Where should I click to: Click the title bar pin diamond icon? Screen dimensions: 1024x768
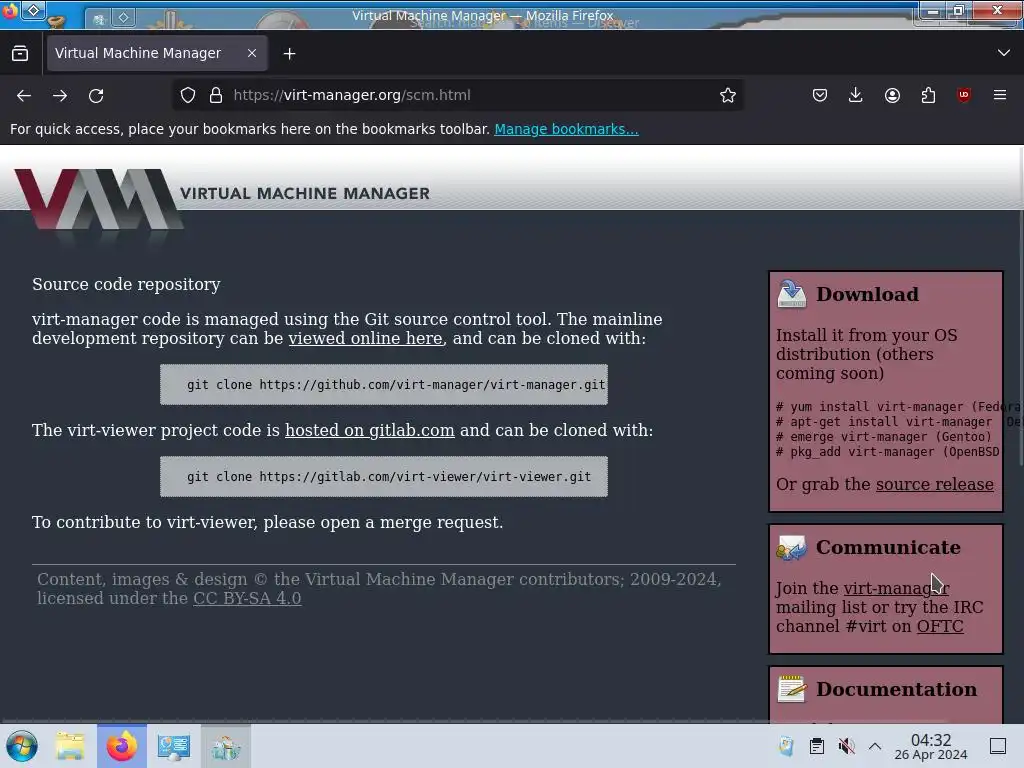click(x=33, y=11)
